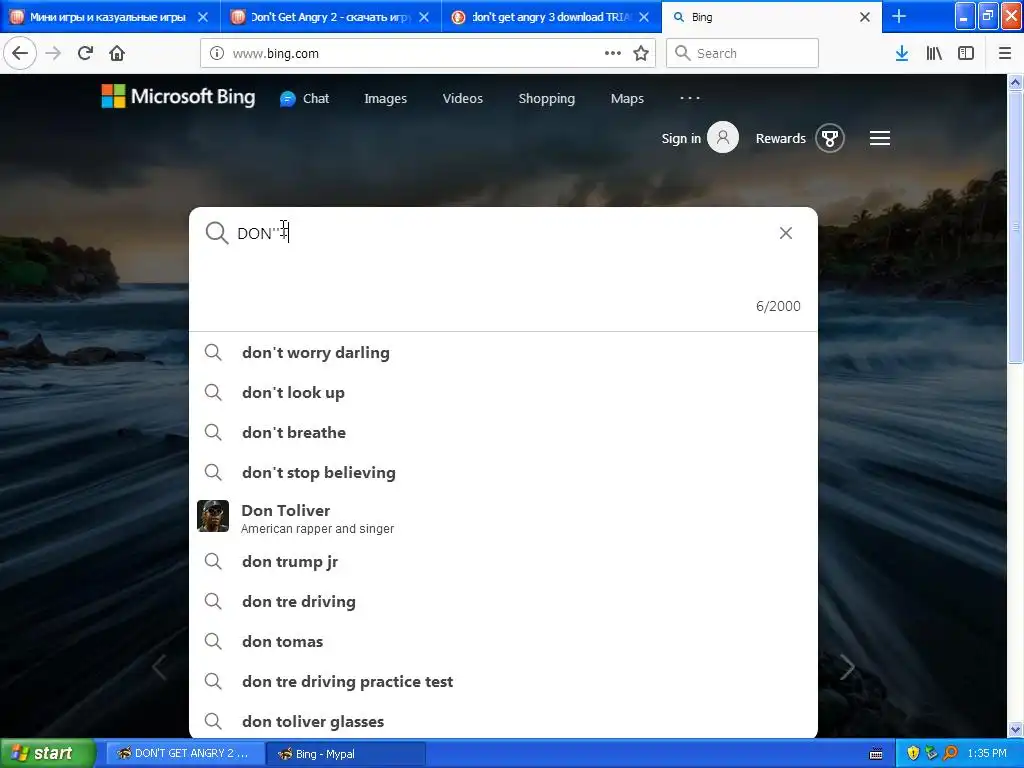Open Bing Chat
1024x768 pixels.
pyautogui.click(x=304, y=99)
